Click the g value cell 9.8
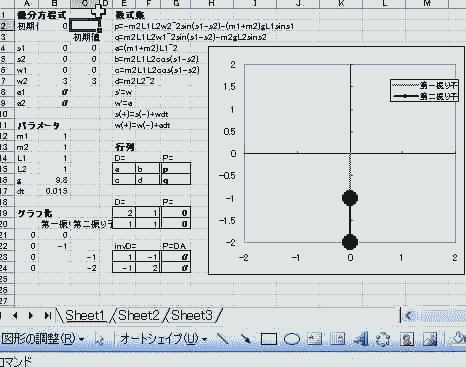Viewport: 466px width, 367px height. [55, 180]
